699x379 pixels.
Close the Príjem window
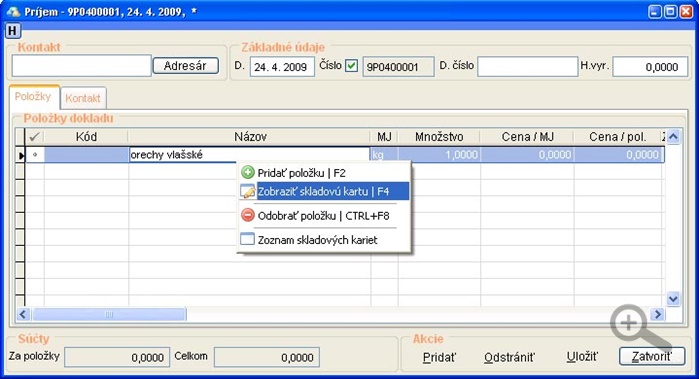pyautogui.click(x=686, y=12)
